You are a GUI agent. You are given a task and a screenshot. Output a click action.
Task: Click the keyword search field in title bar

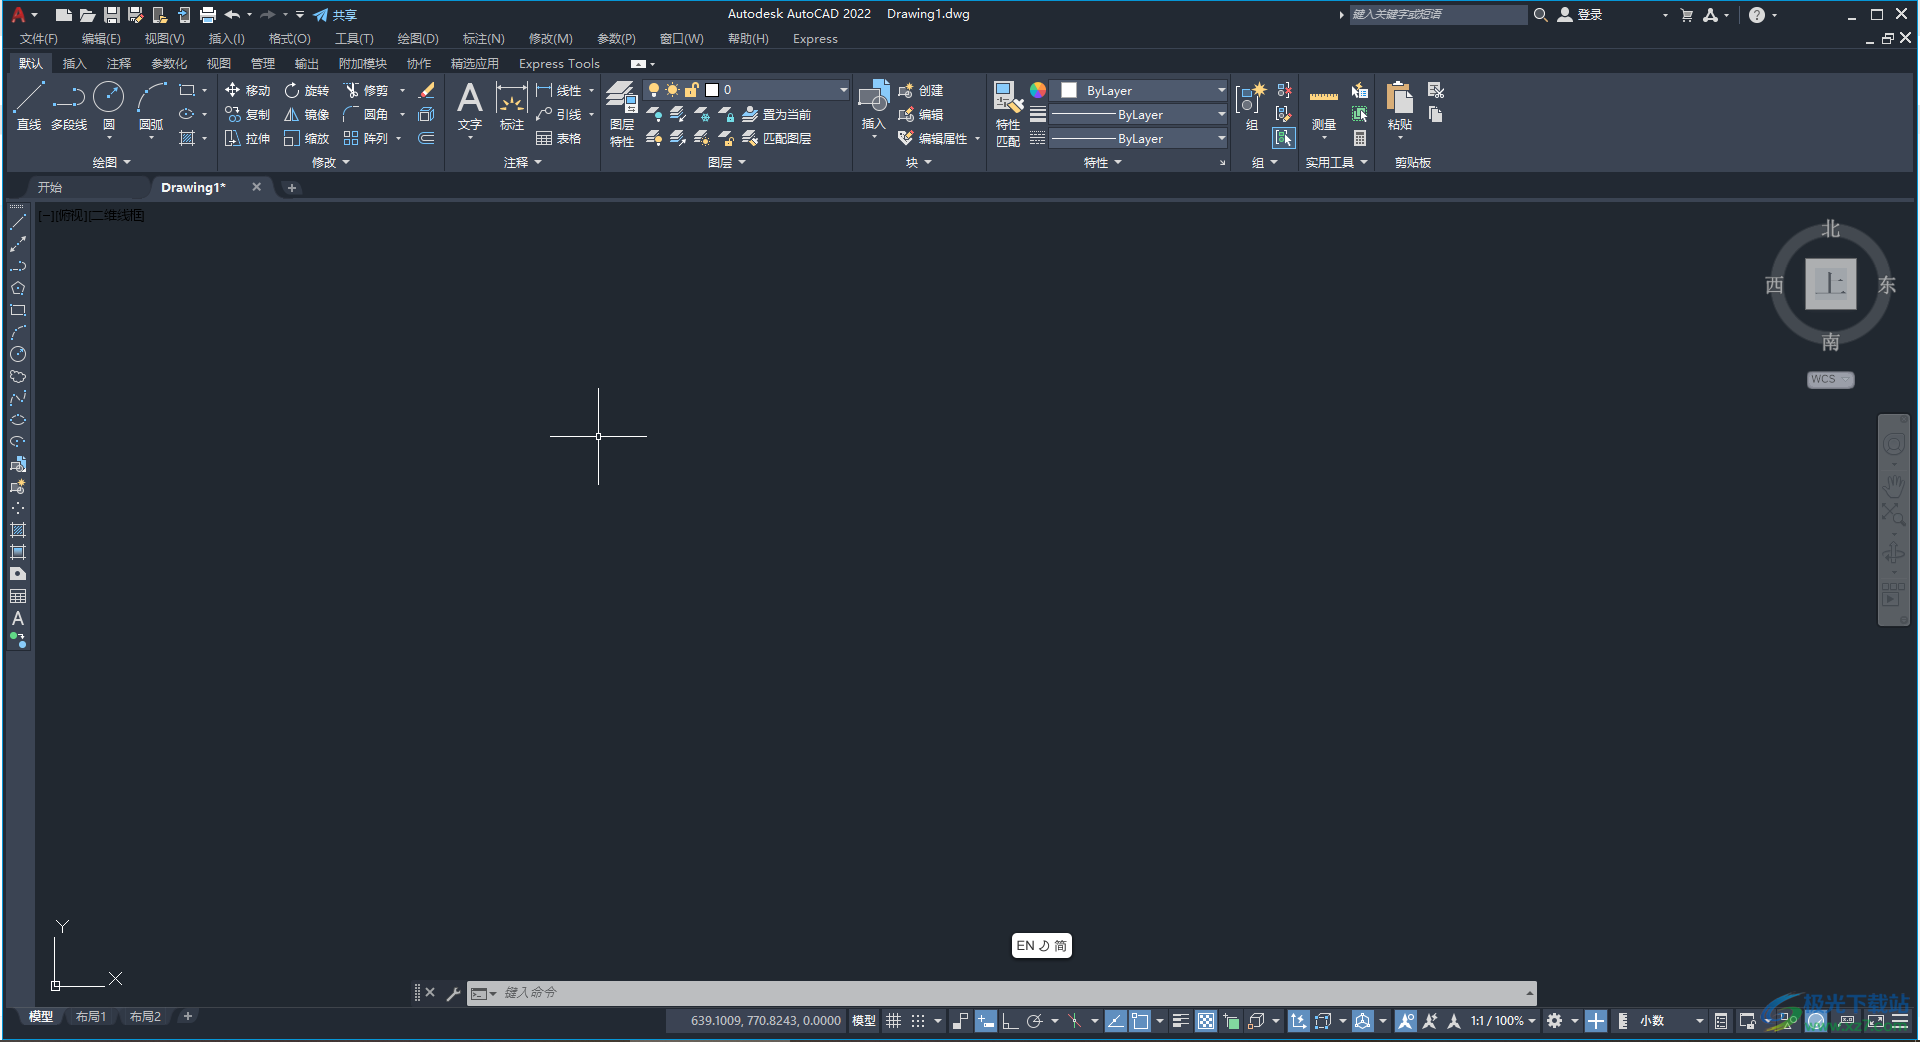(1438, 14)
